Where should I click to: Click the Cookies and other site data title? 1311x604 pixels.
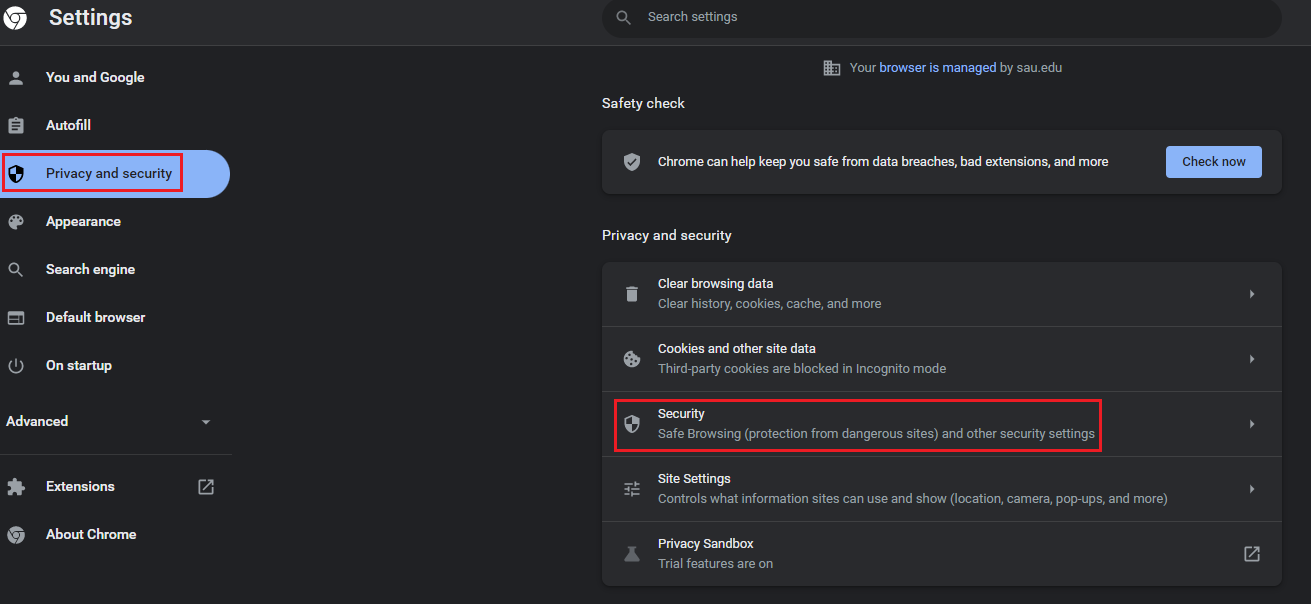pos(737,349)
